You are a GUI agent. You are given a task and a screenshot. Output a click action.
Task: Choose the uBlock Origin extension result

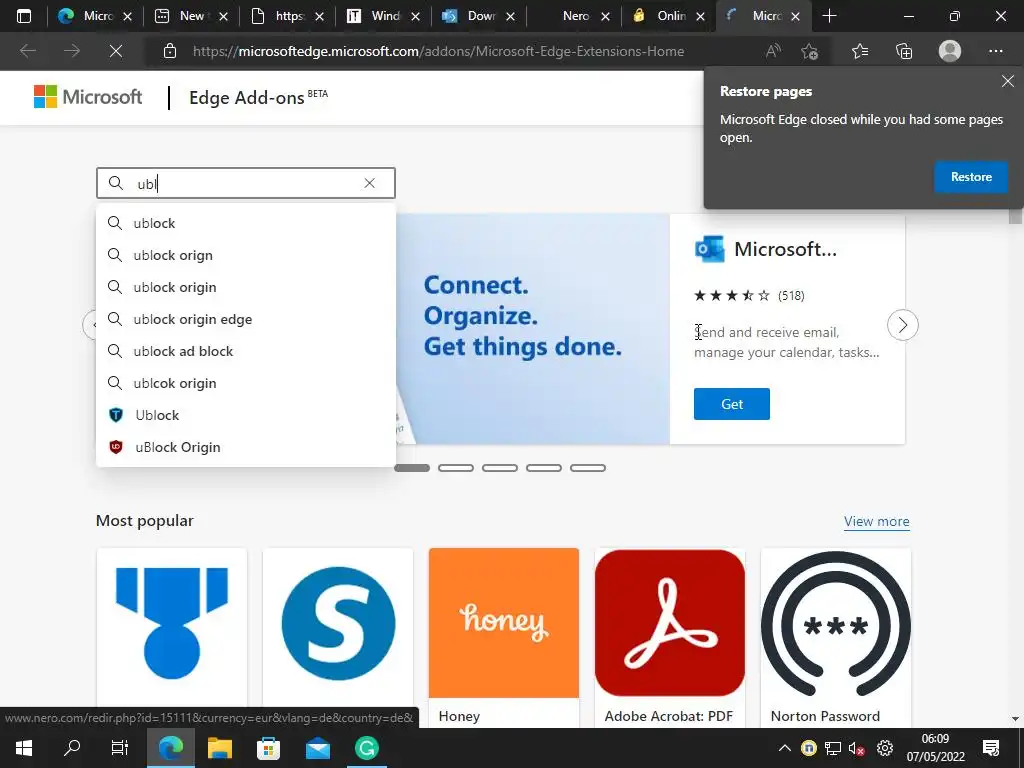click(x=246, y=447)
